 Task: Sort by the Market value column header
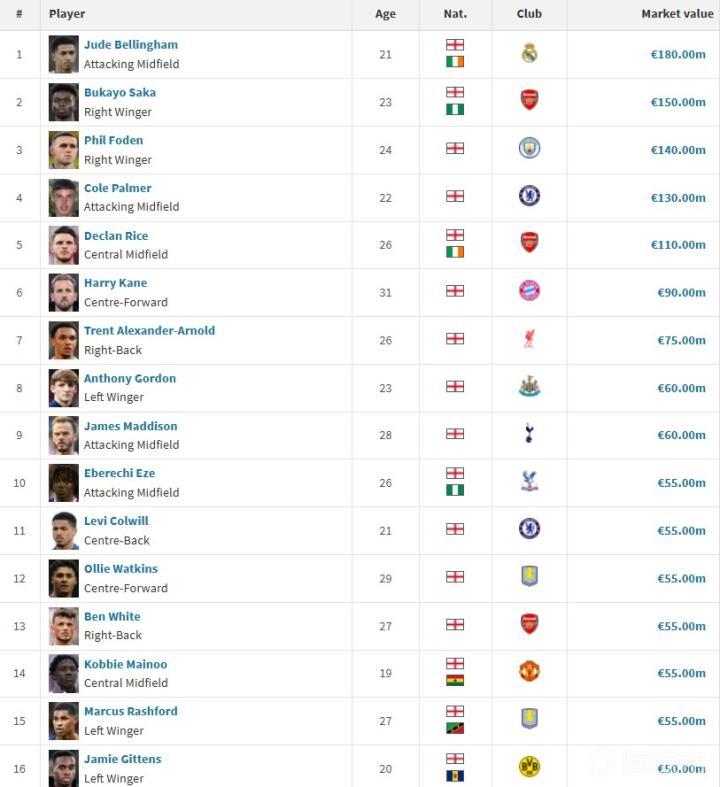(x=677, y=14)
